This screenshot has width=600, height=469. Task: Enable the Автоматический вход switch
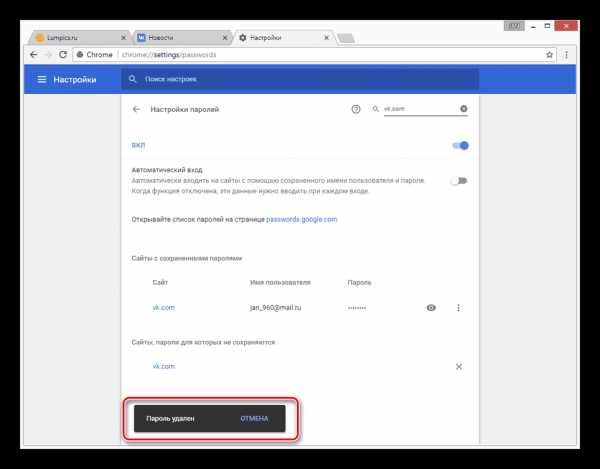(x=459, y=181)
